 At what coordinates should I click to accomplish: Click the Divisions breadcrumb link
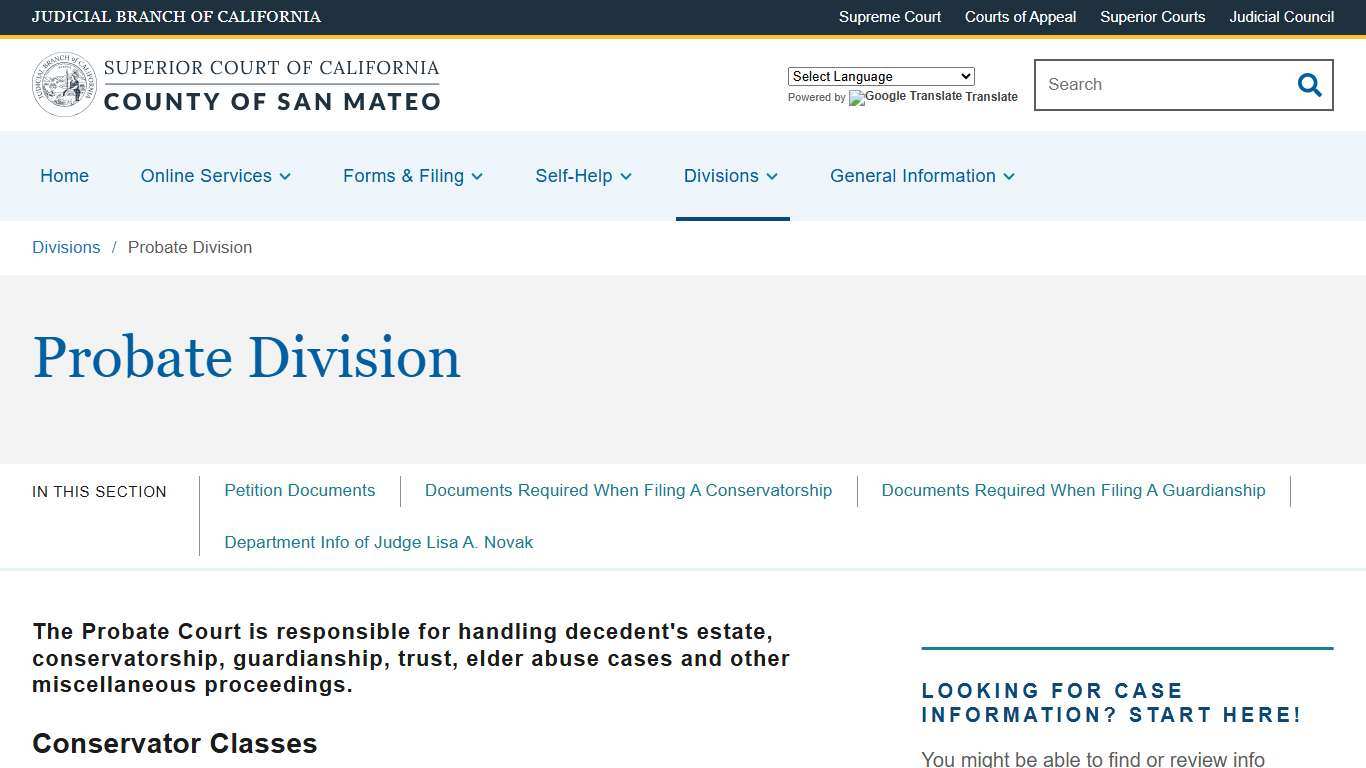point(66,247)
